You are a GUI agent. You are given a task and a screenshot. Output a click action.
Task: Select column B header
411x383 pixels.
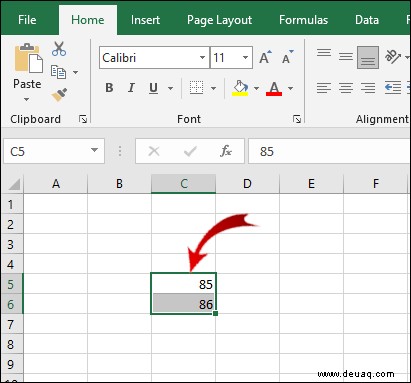click(119, 184)
